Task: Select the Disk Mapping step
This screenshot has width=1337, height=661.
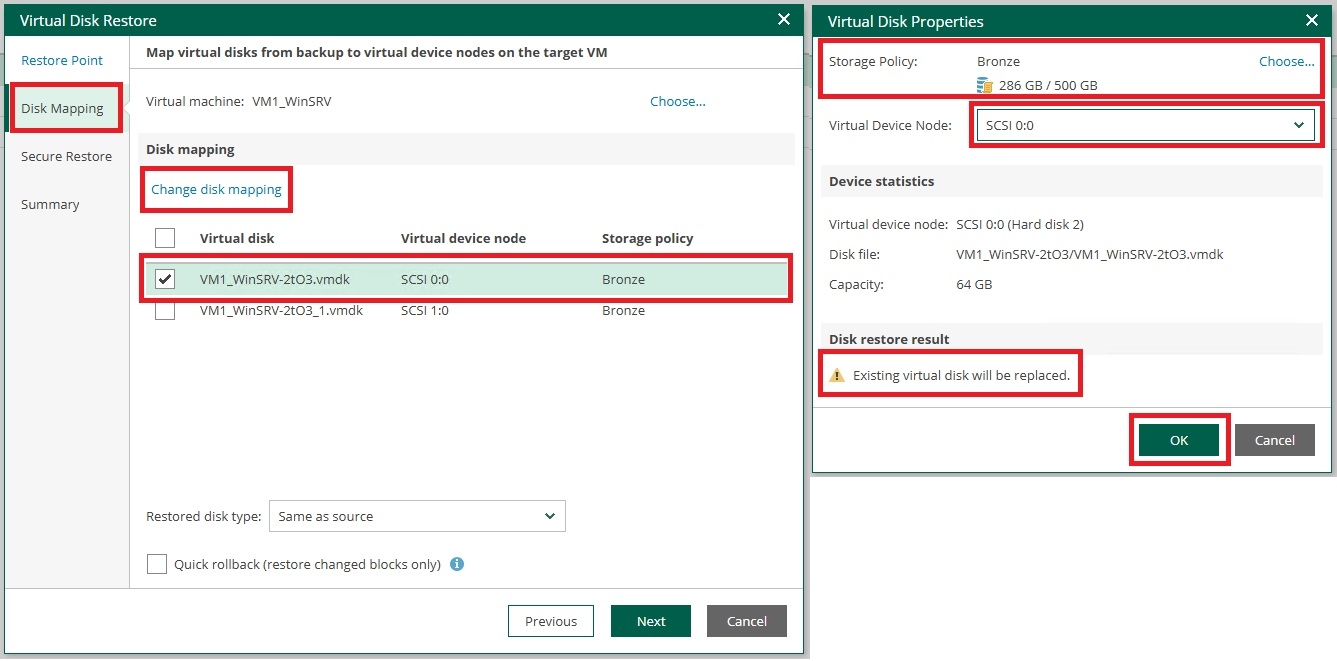Action: (x=62, y=108)
